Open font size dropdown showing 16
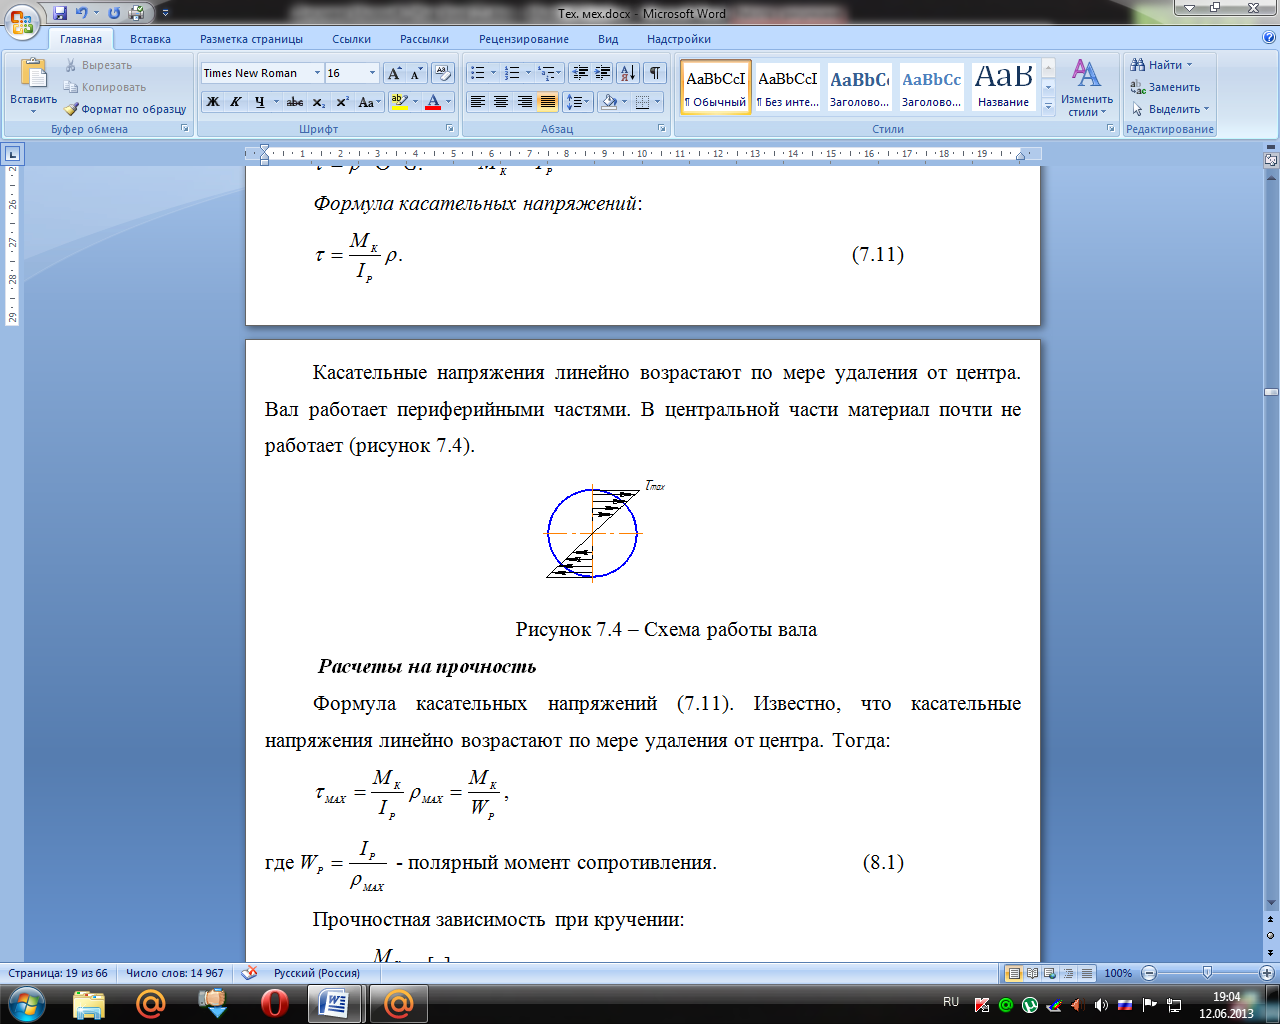This screenshot has width=1280, height=1024. 373,73
